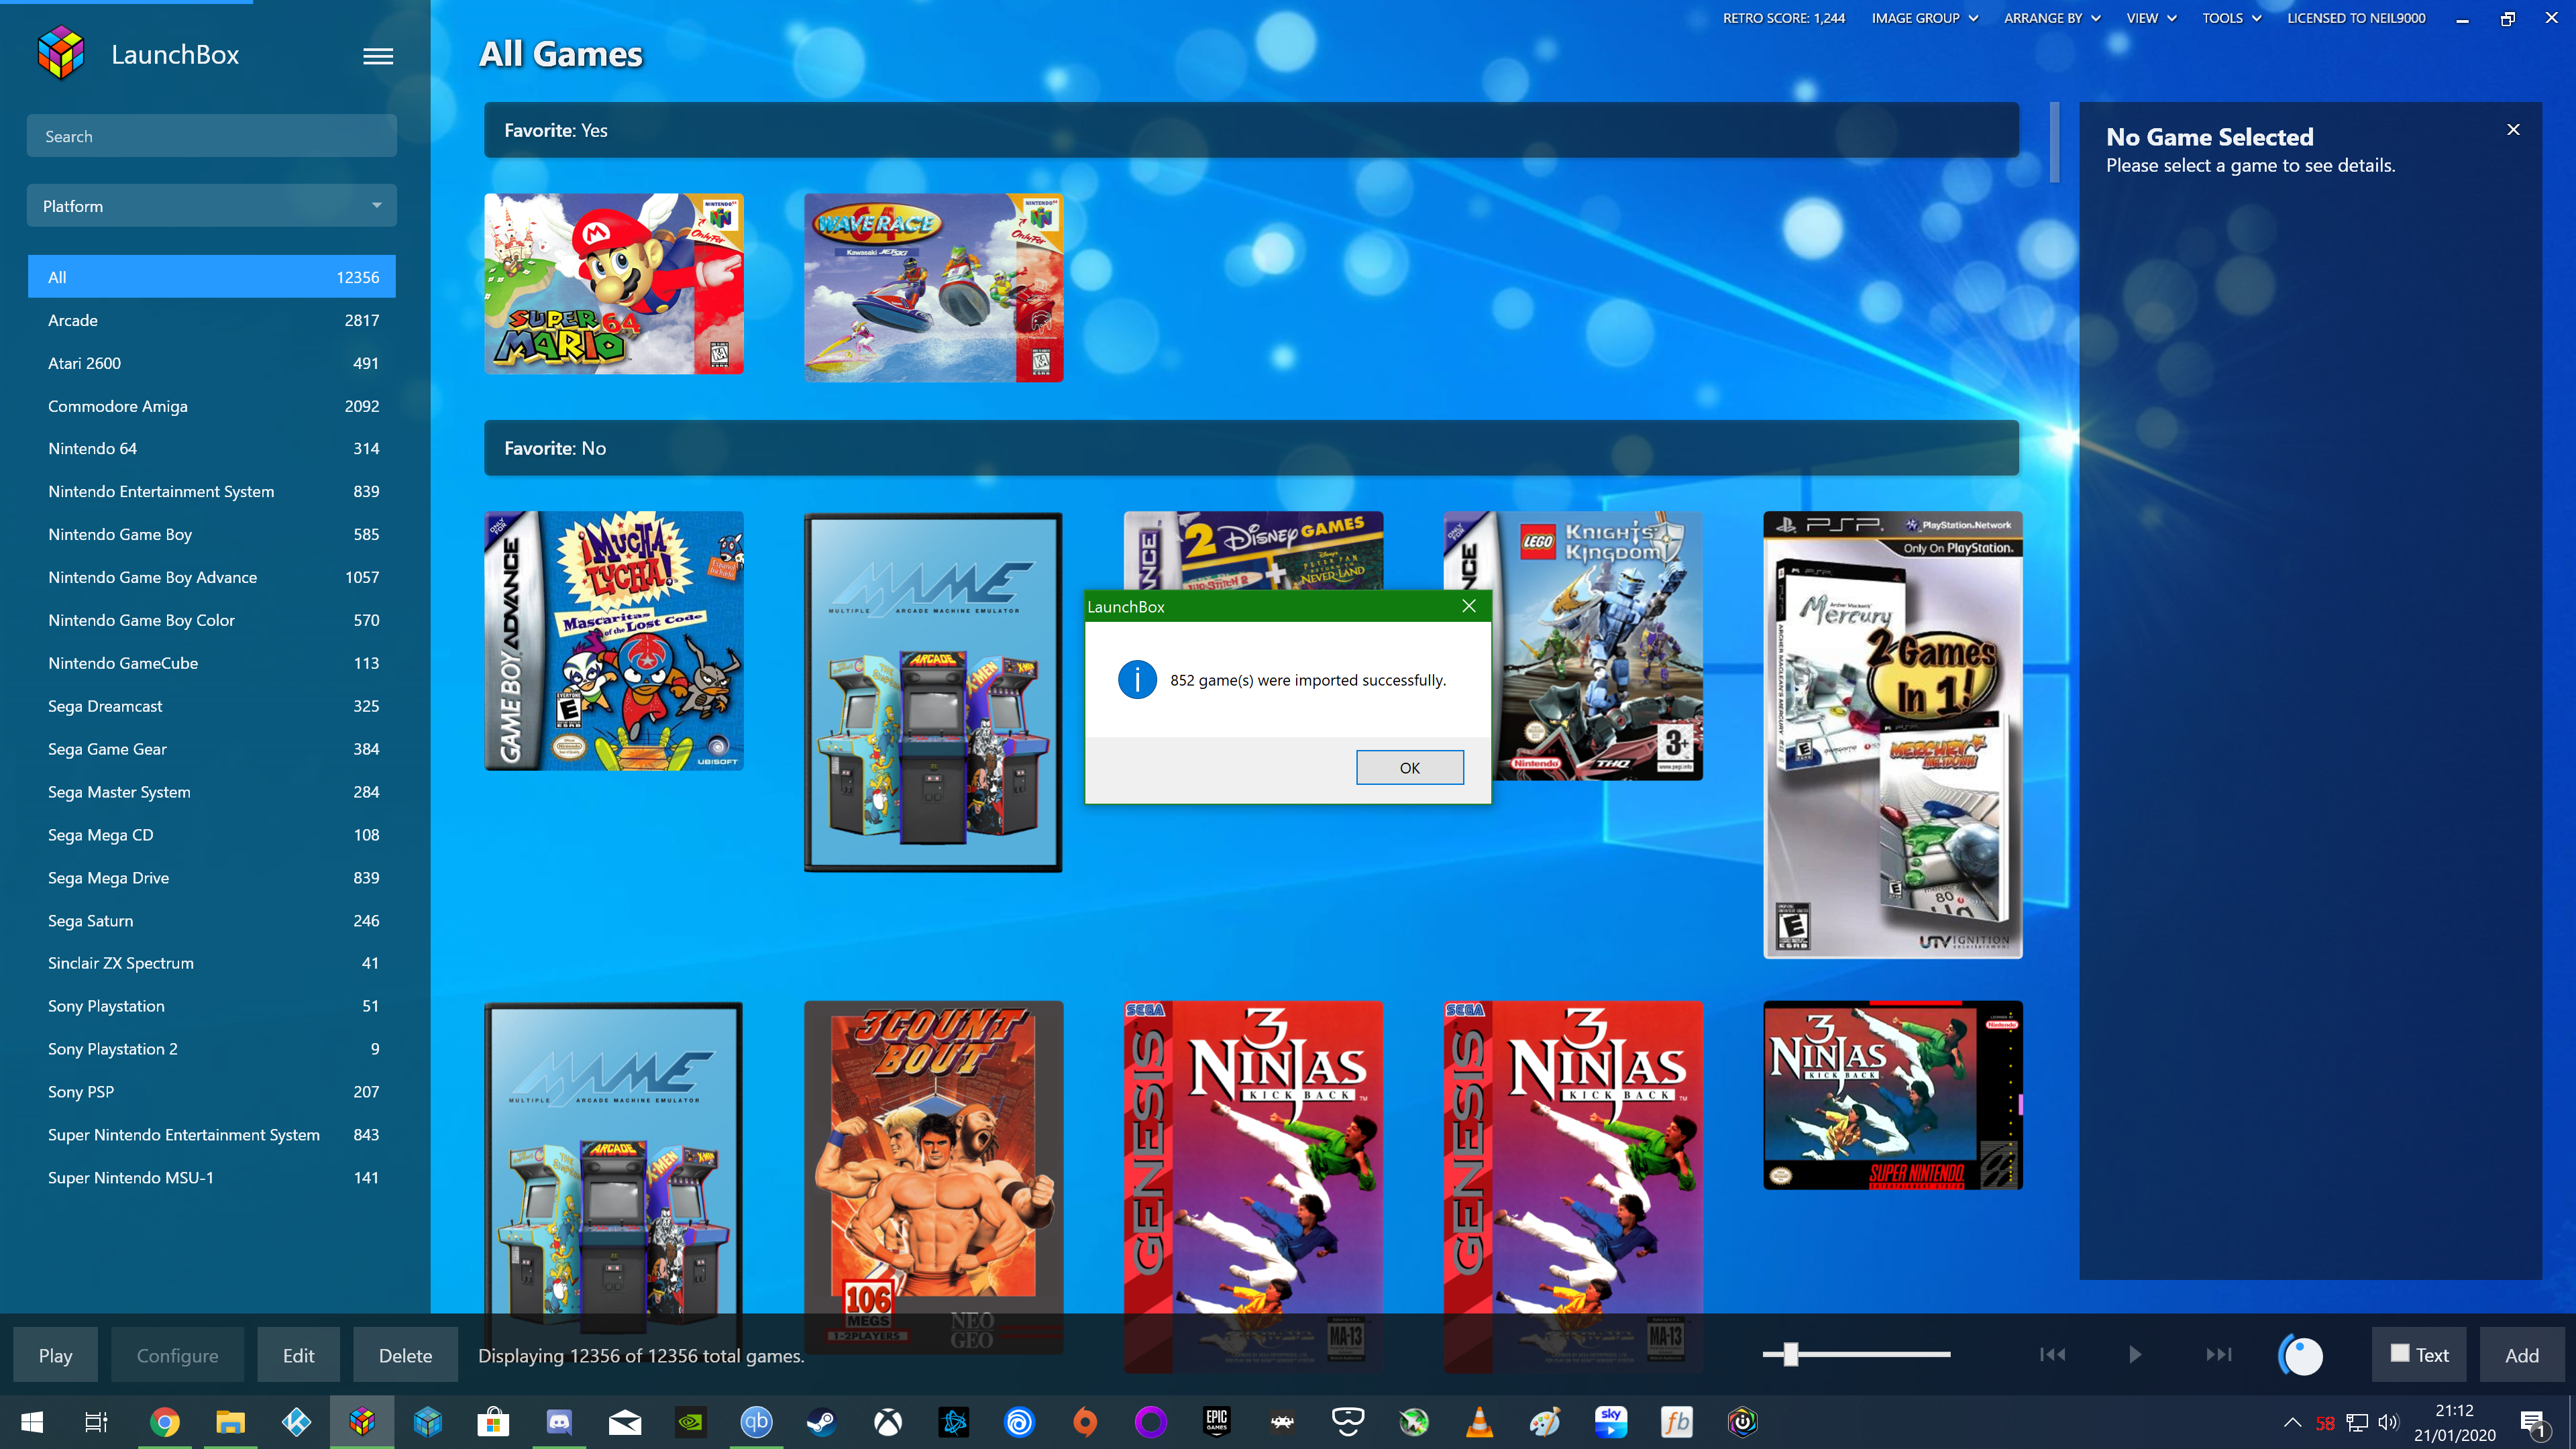Open Google Chrome from the taskbar
Image resolution: width=2576 pixels, height=1449 pixels.
(164, 1421)
